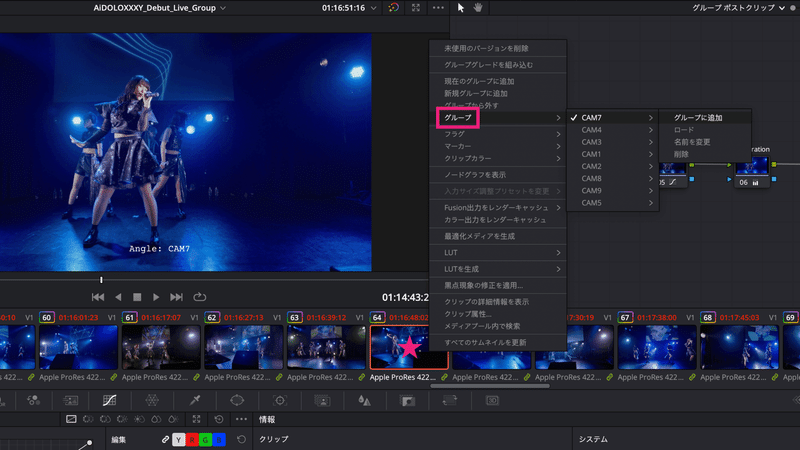The height and width of the screenshot is (450, 800).
Task: Open the Magic Mask palette
Action: click(322, 401)
